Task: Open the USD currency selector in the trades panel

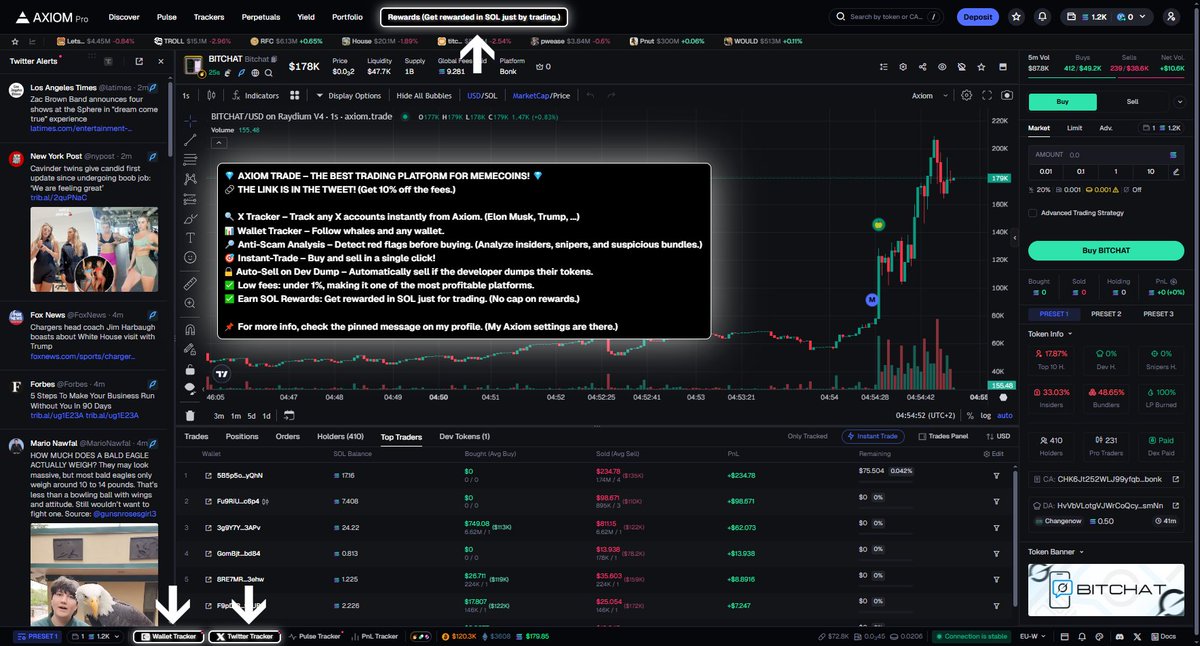Action: pyautogui.click(x=996, y=436)
